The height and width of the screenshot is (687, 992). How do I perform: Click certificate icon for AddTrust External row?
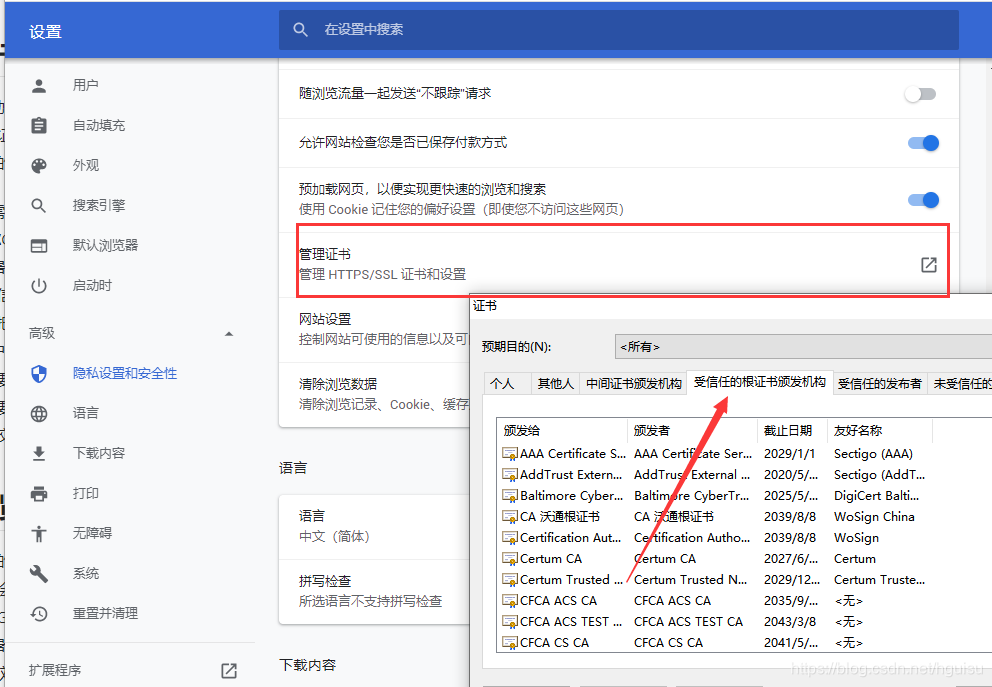click(x=509, y=474)
